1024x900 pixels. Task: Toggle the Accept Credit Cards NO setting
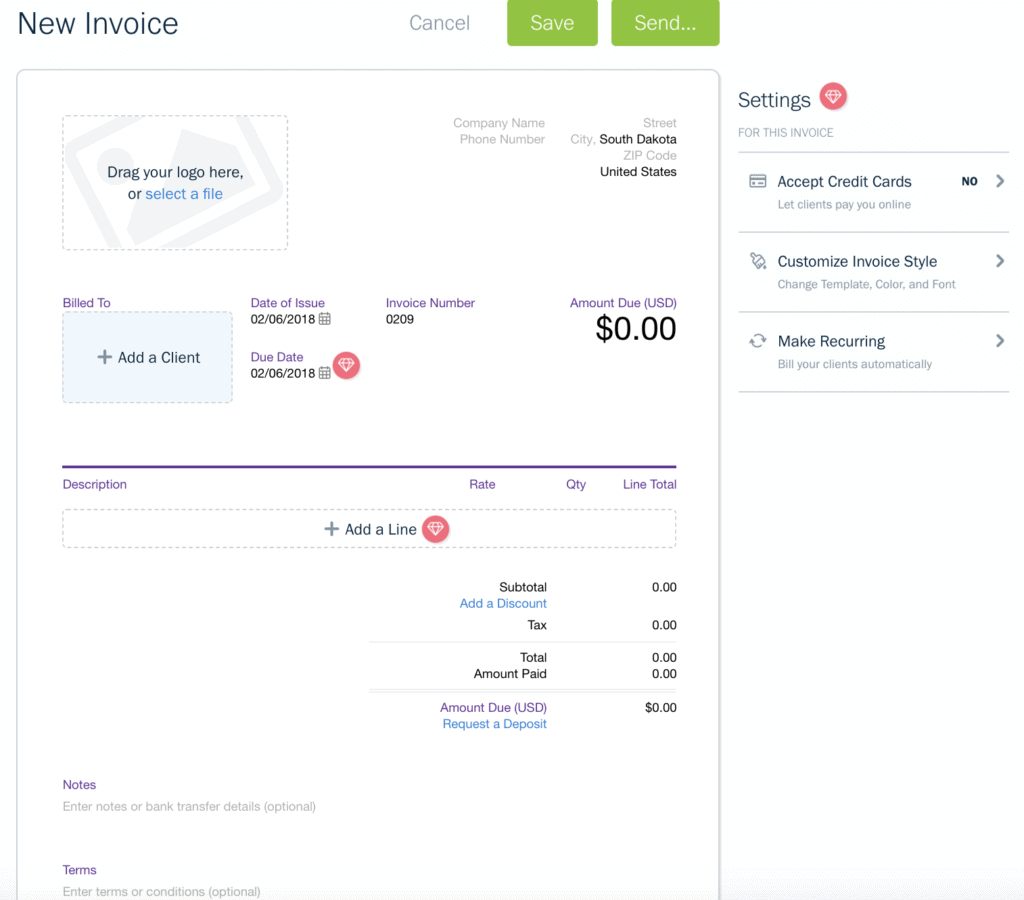point(969,181)
